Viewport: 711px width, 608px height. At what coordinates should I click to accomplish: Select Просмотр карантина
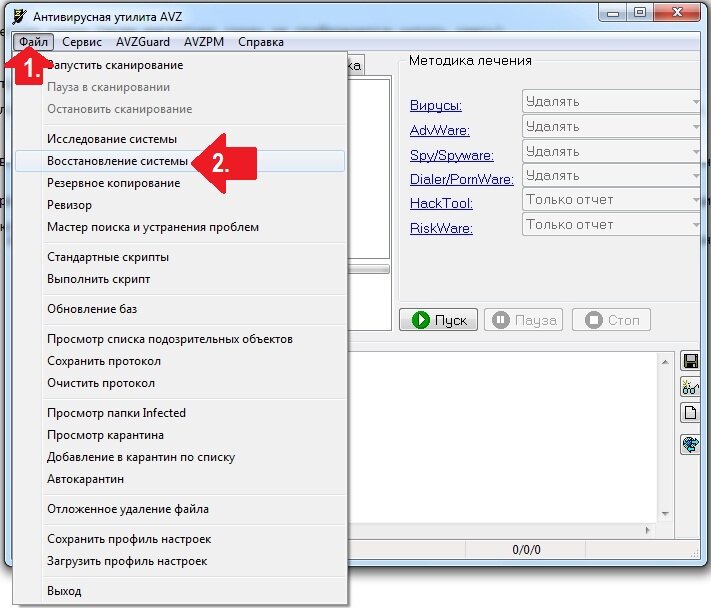point(180,435)
